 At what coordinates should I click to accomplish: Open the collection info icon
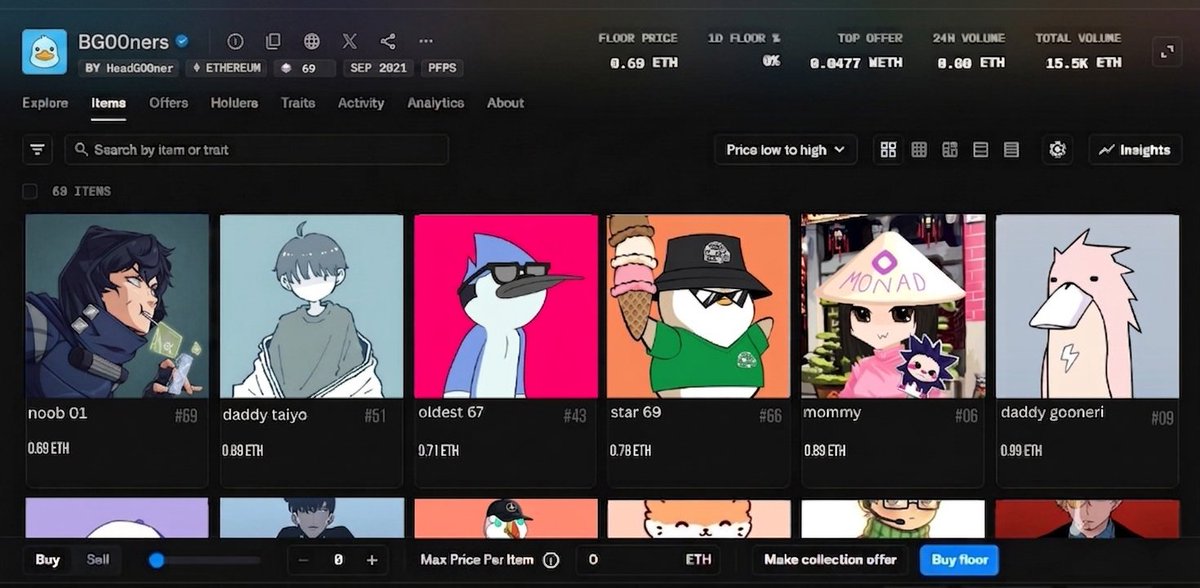(235, 42)
